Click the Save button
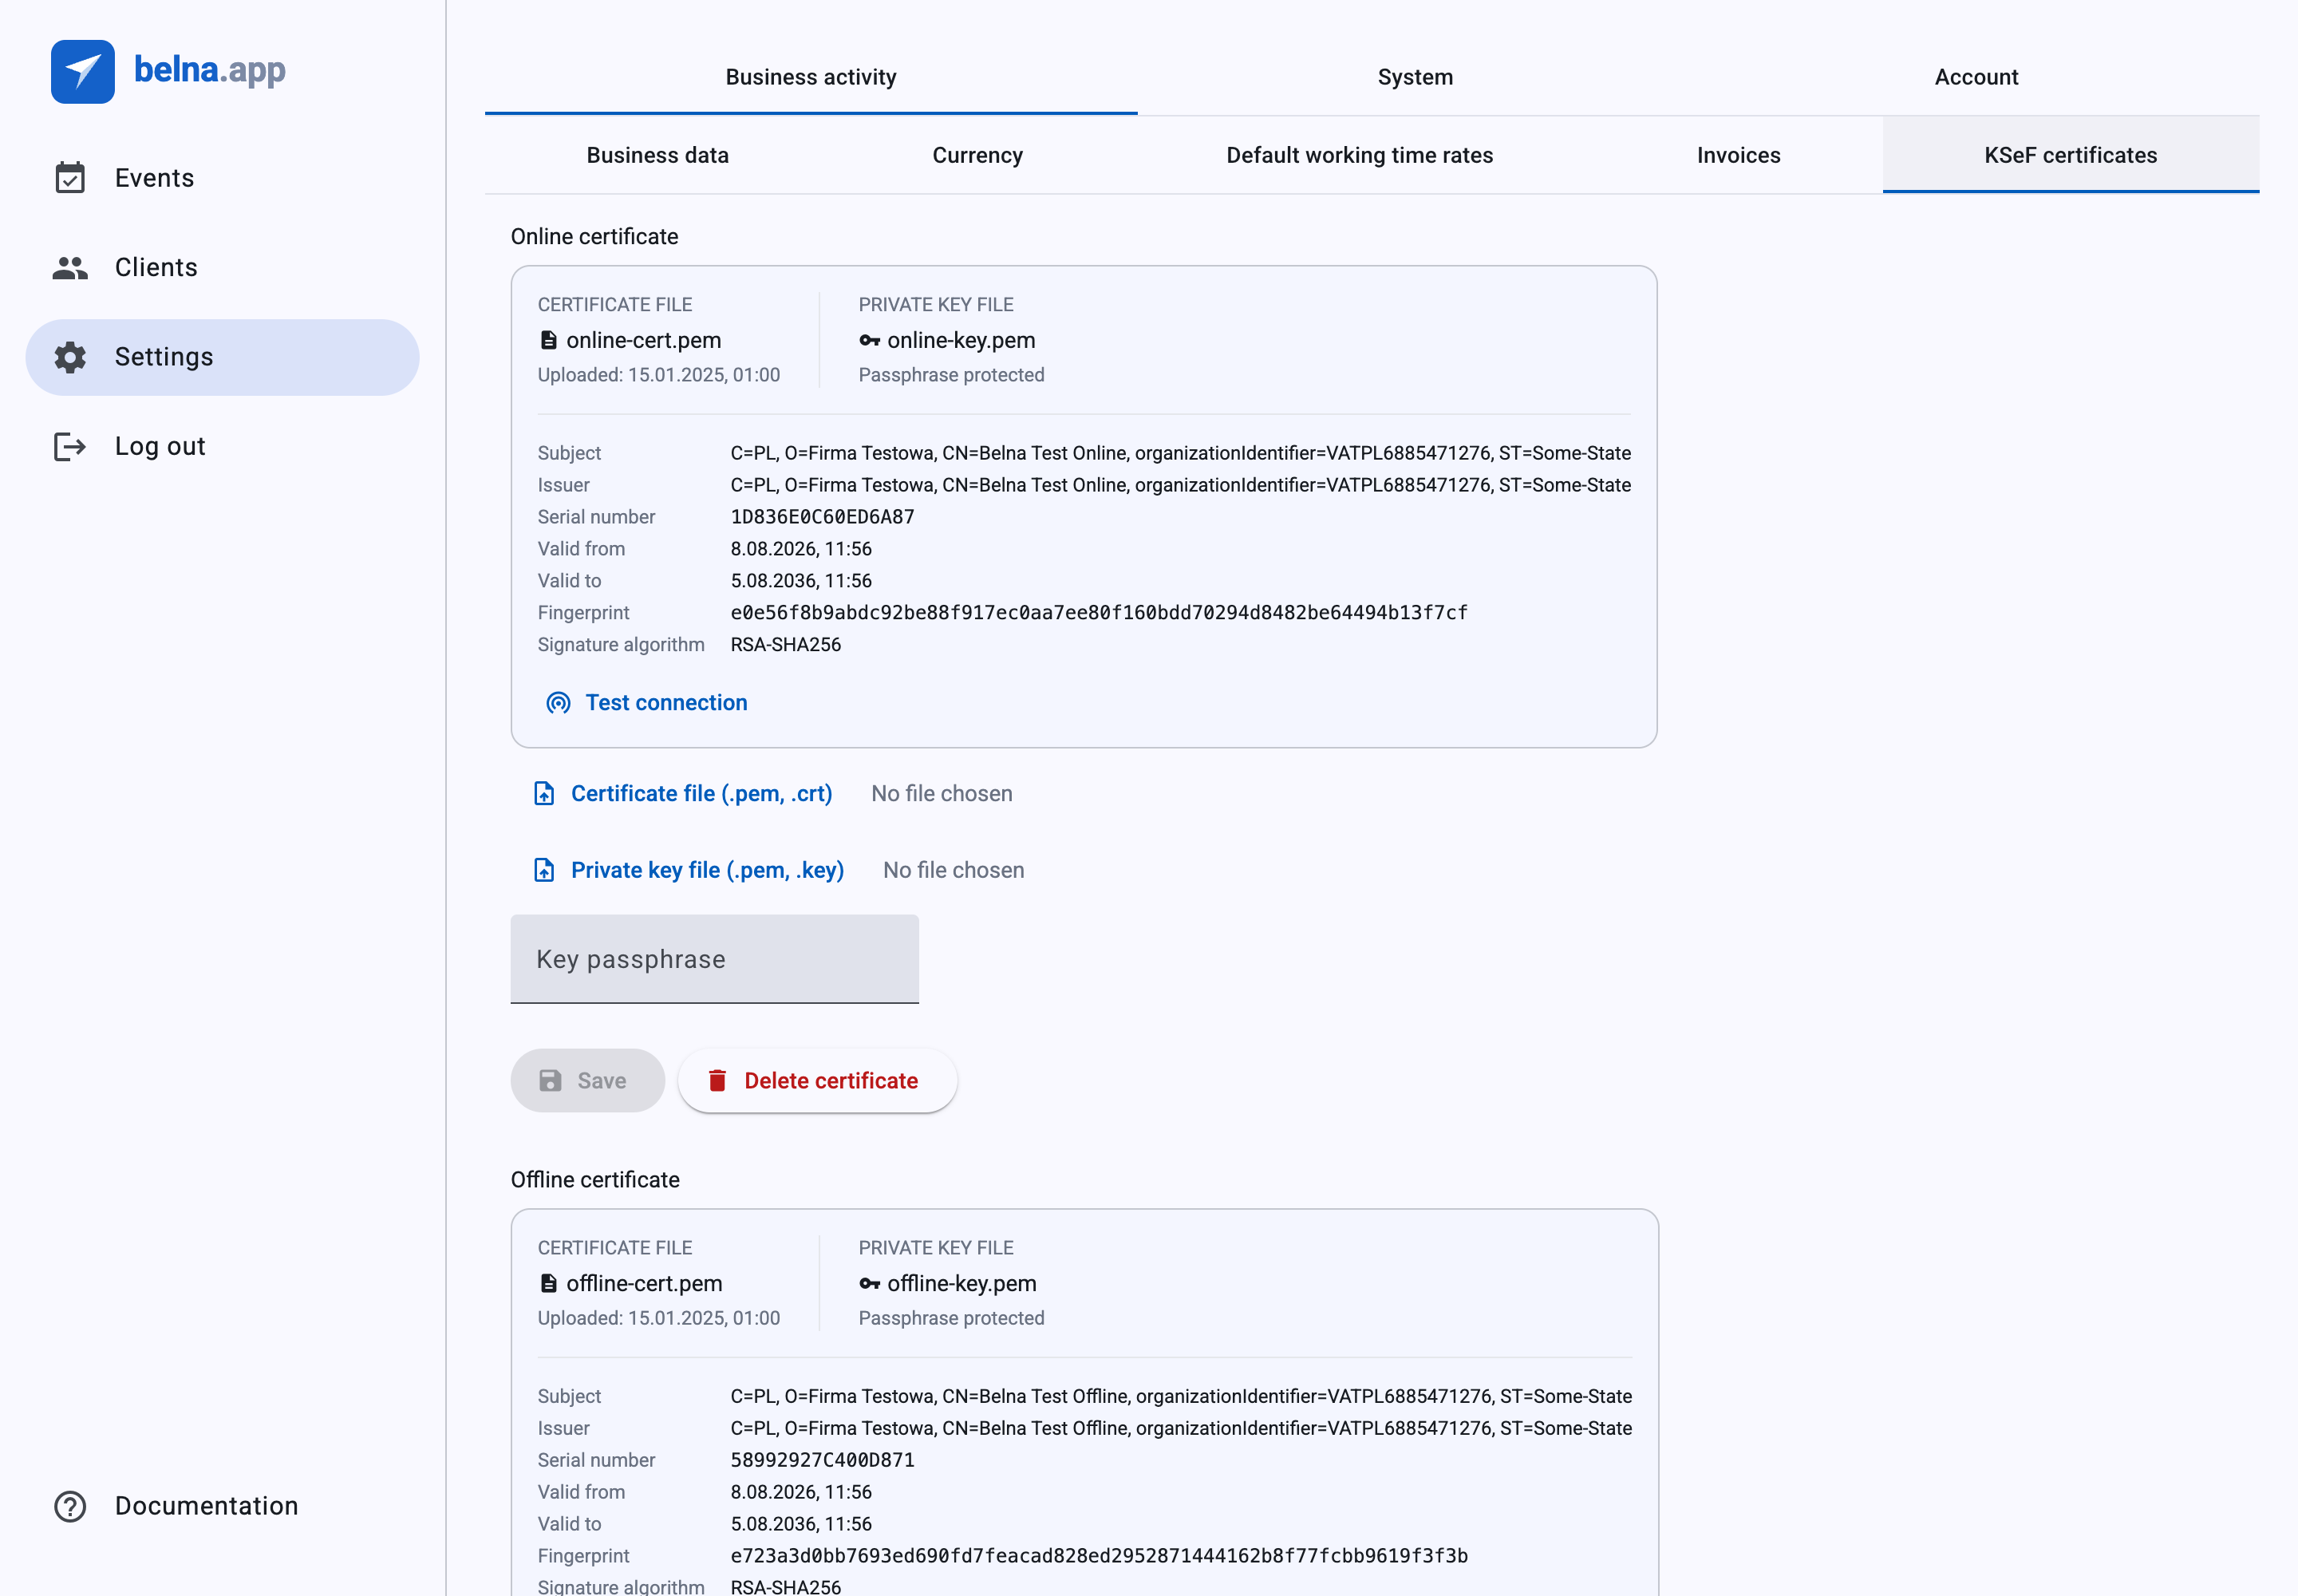2298x1596 pixels. pos(588,1081)
